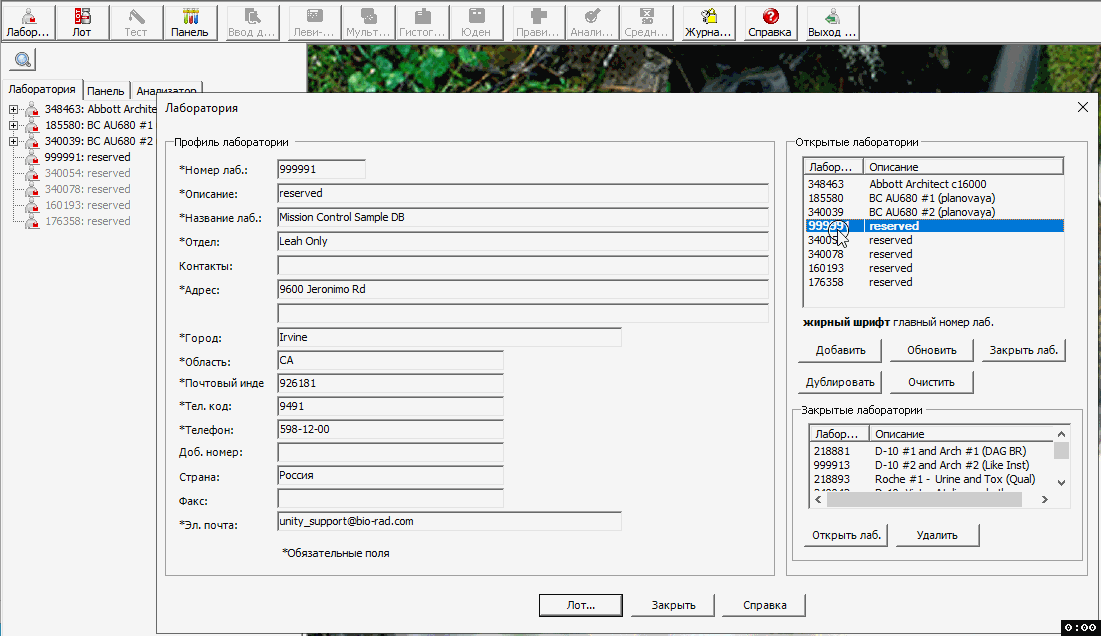This screenshot has width=1101, height=636.
Task: Expand tree node 185580 BC AU680 #1
Action: (13, 125)
